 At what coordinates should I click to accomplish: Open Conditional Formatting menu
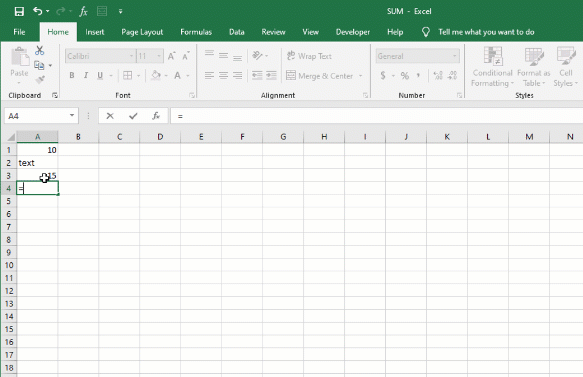pyautogui.click(x=492, y=67)
